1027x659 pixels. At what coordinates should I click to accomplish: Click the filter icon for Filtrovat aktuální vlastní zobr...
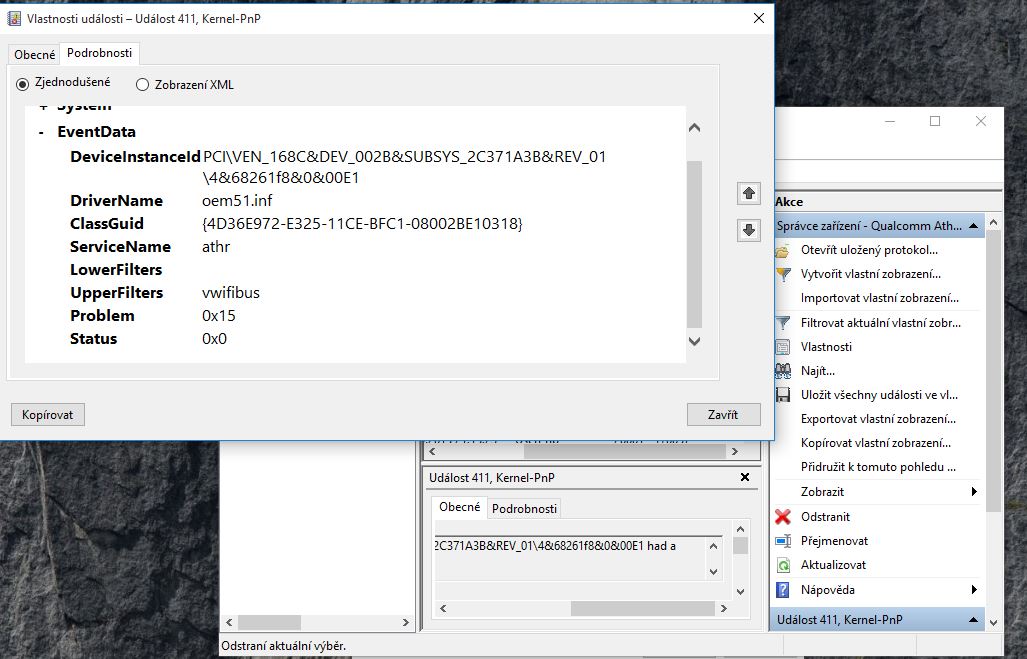pos(783,323)
